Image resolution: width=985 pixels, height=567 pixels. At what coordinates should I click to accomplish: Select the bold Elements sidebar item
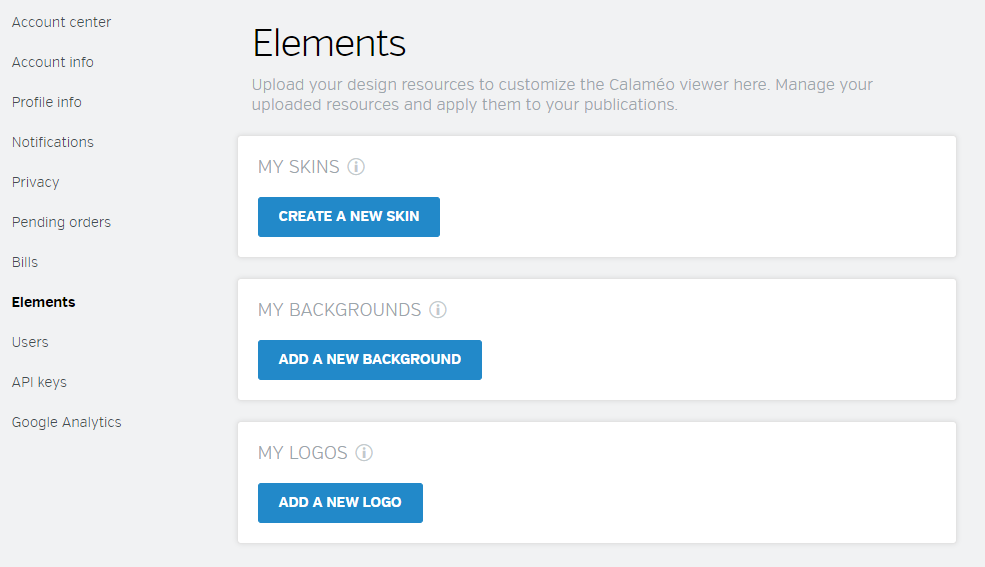[43, 302]
